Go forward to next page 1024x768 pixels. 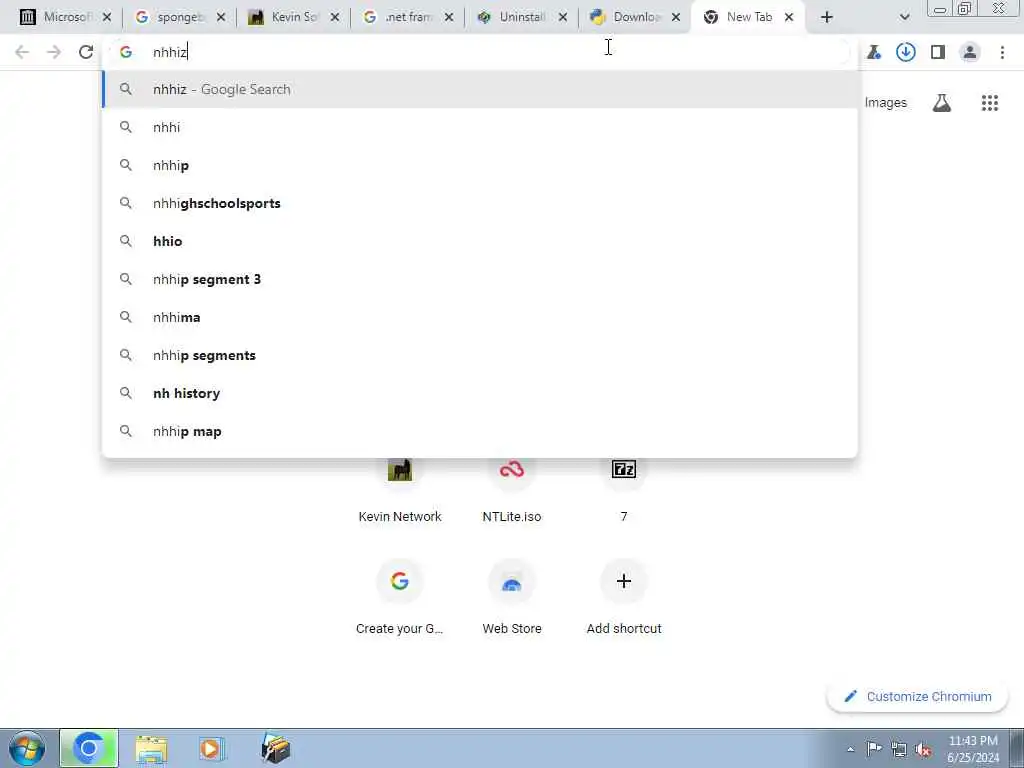click(54, 52)
